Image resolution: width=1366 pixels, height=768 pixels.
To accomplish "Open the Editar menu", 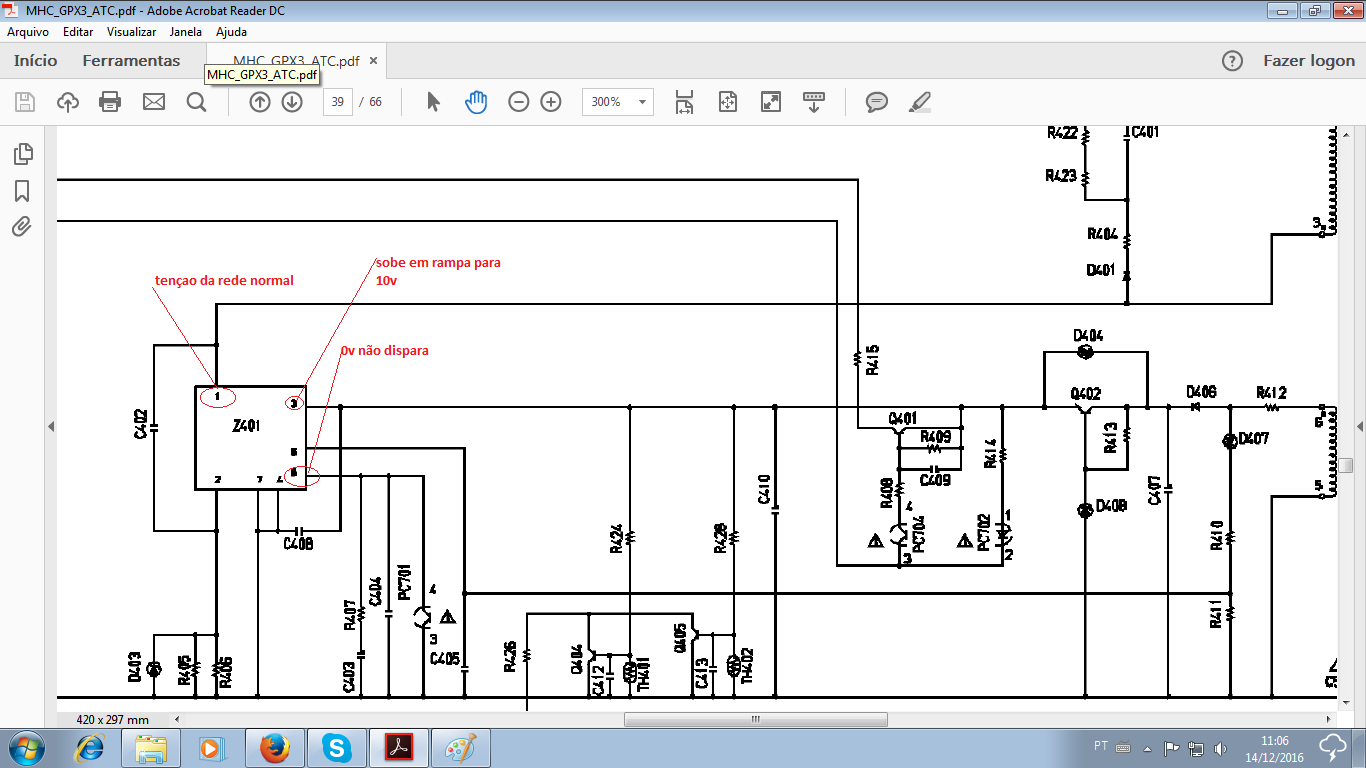I will 78,32.
